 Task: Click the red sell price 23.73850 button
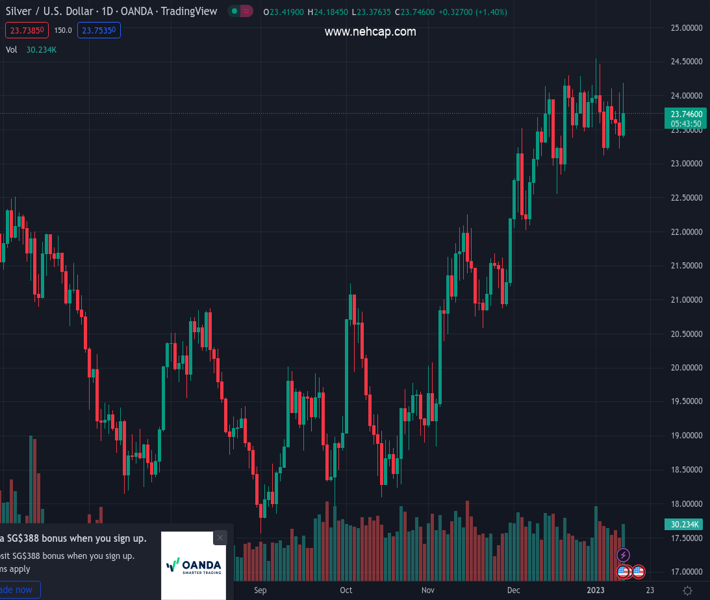point(24,30)
